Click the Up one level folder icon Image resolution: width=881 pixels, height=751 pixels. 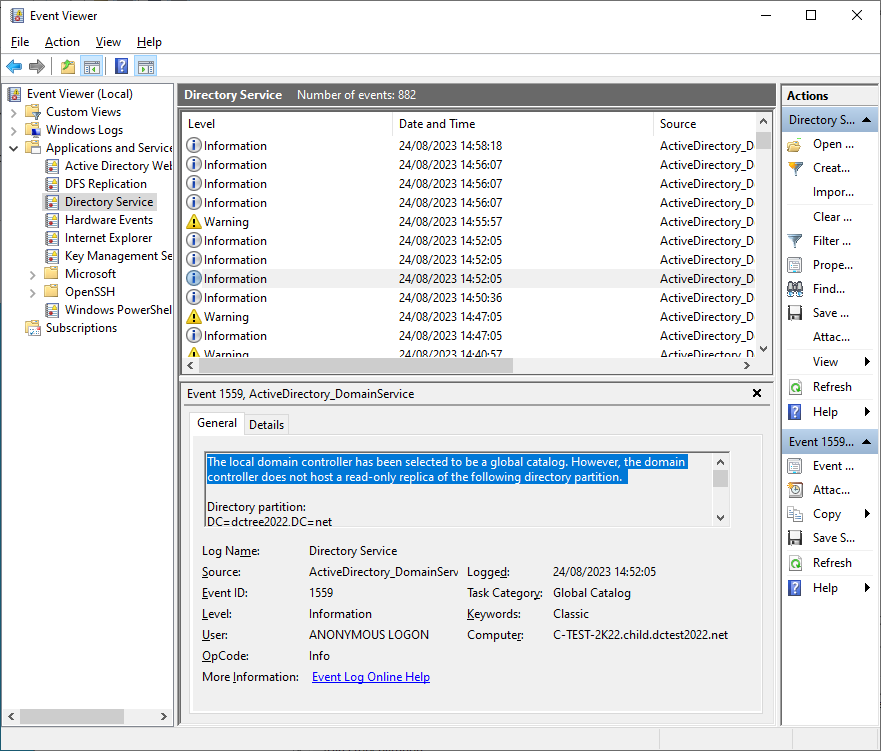[x=68, y=67]
